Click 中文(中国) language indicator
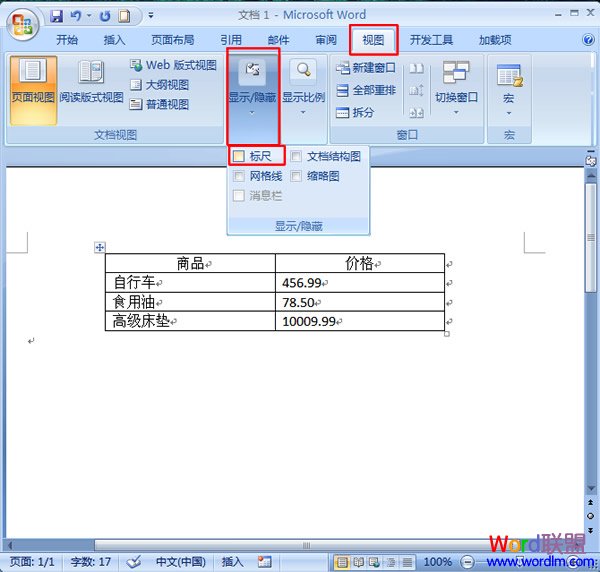 pyautogui.click(x=181, y=562)
